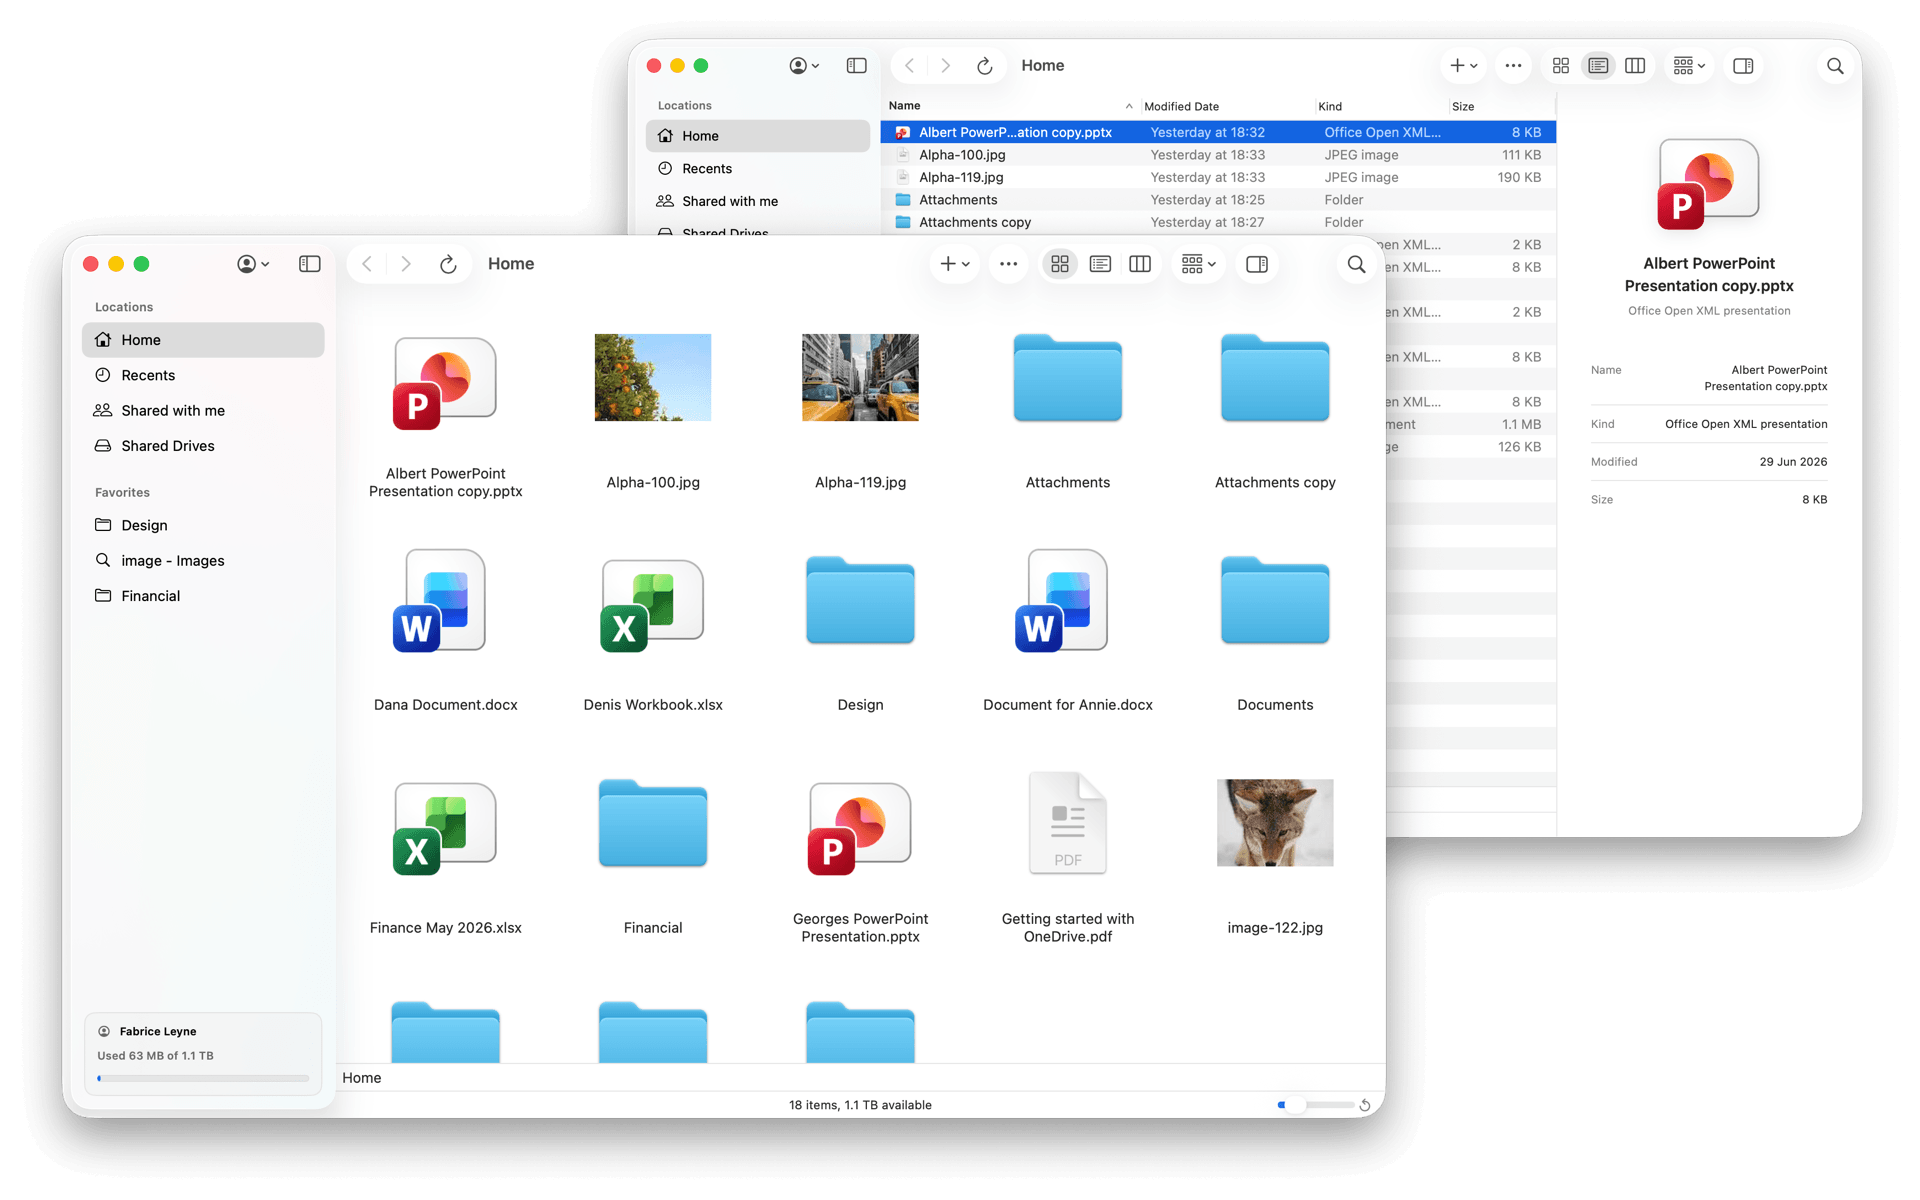Viewport: 1920px width, 1200px height.
Task: Select list view in rear window
Action: click(1598, 66)
